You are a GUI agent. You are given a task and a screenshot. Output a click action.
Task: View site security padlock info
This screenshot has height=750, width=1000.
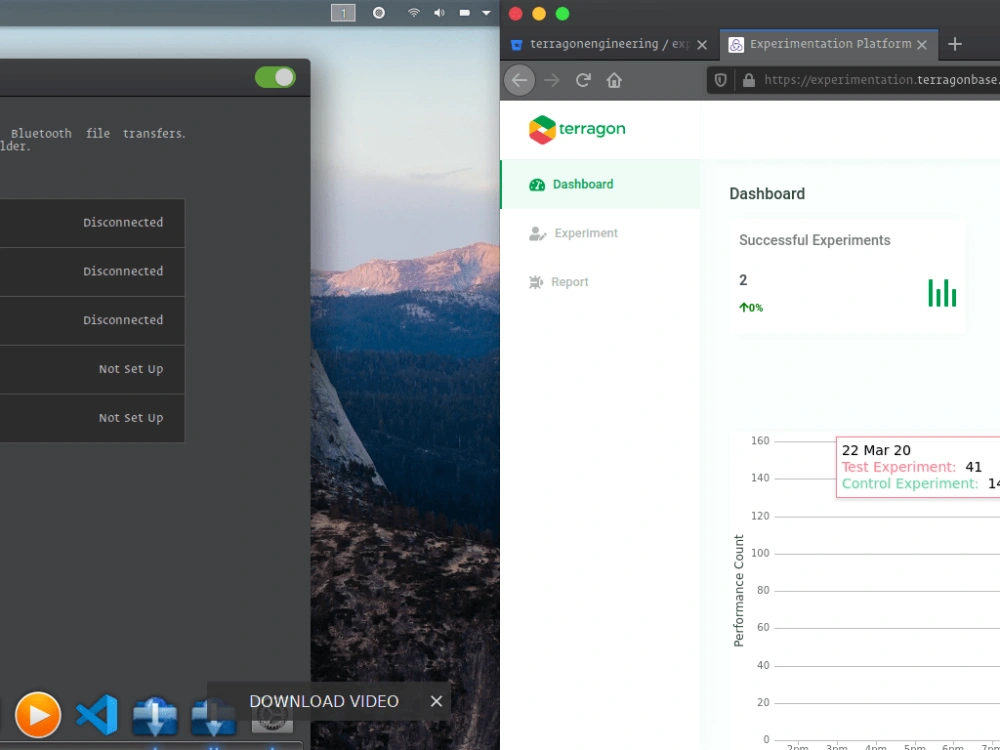(749, 80)
